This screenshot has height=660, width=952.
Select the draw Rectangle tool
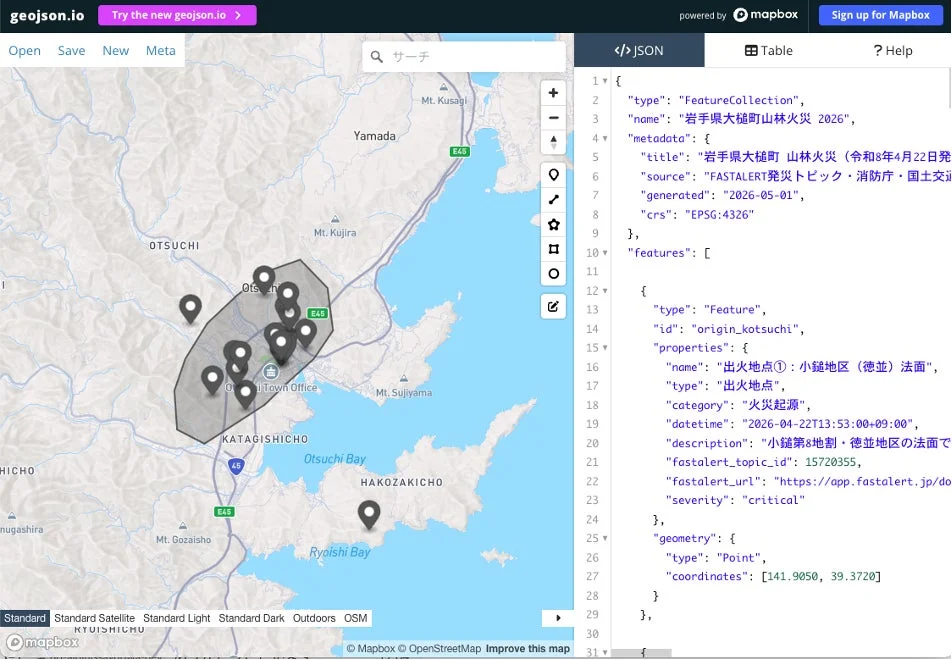tap(553, 249)
